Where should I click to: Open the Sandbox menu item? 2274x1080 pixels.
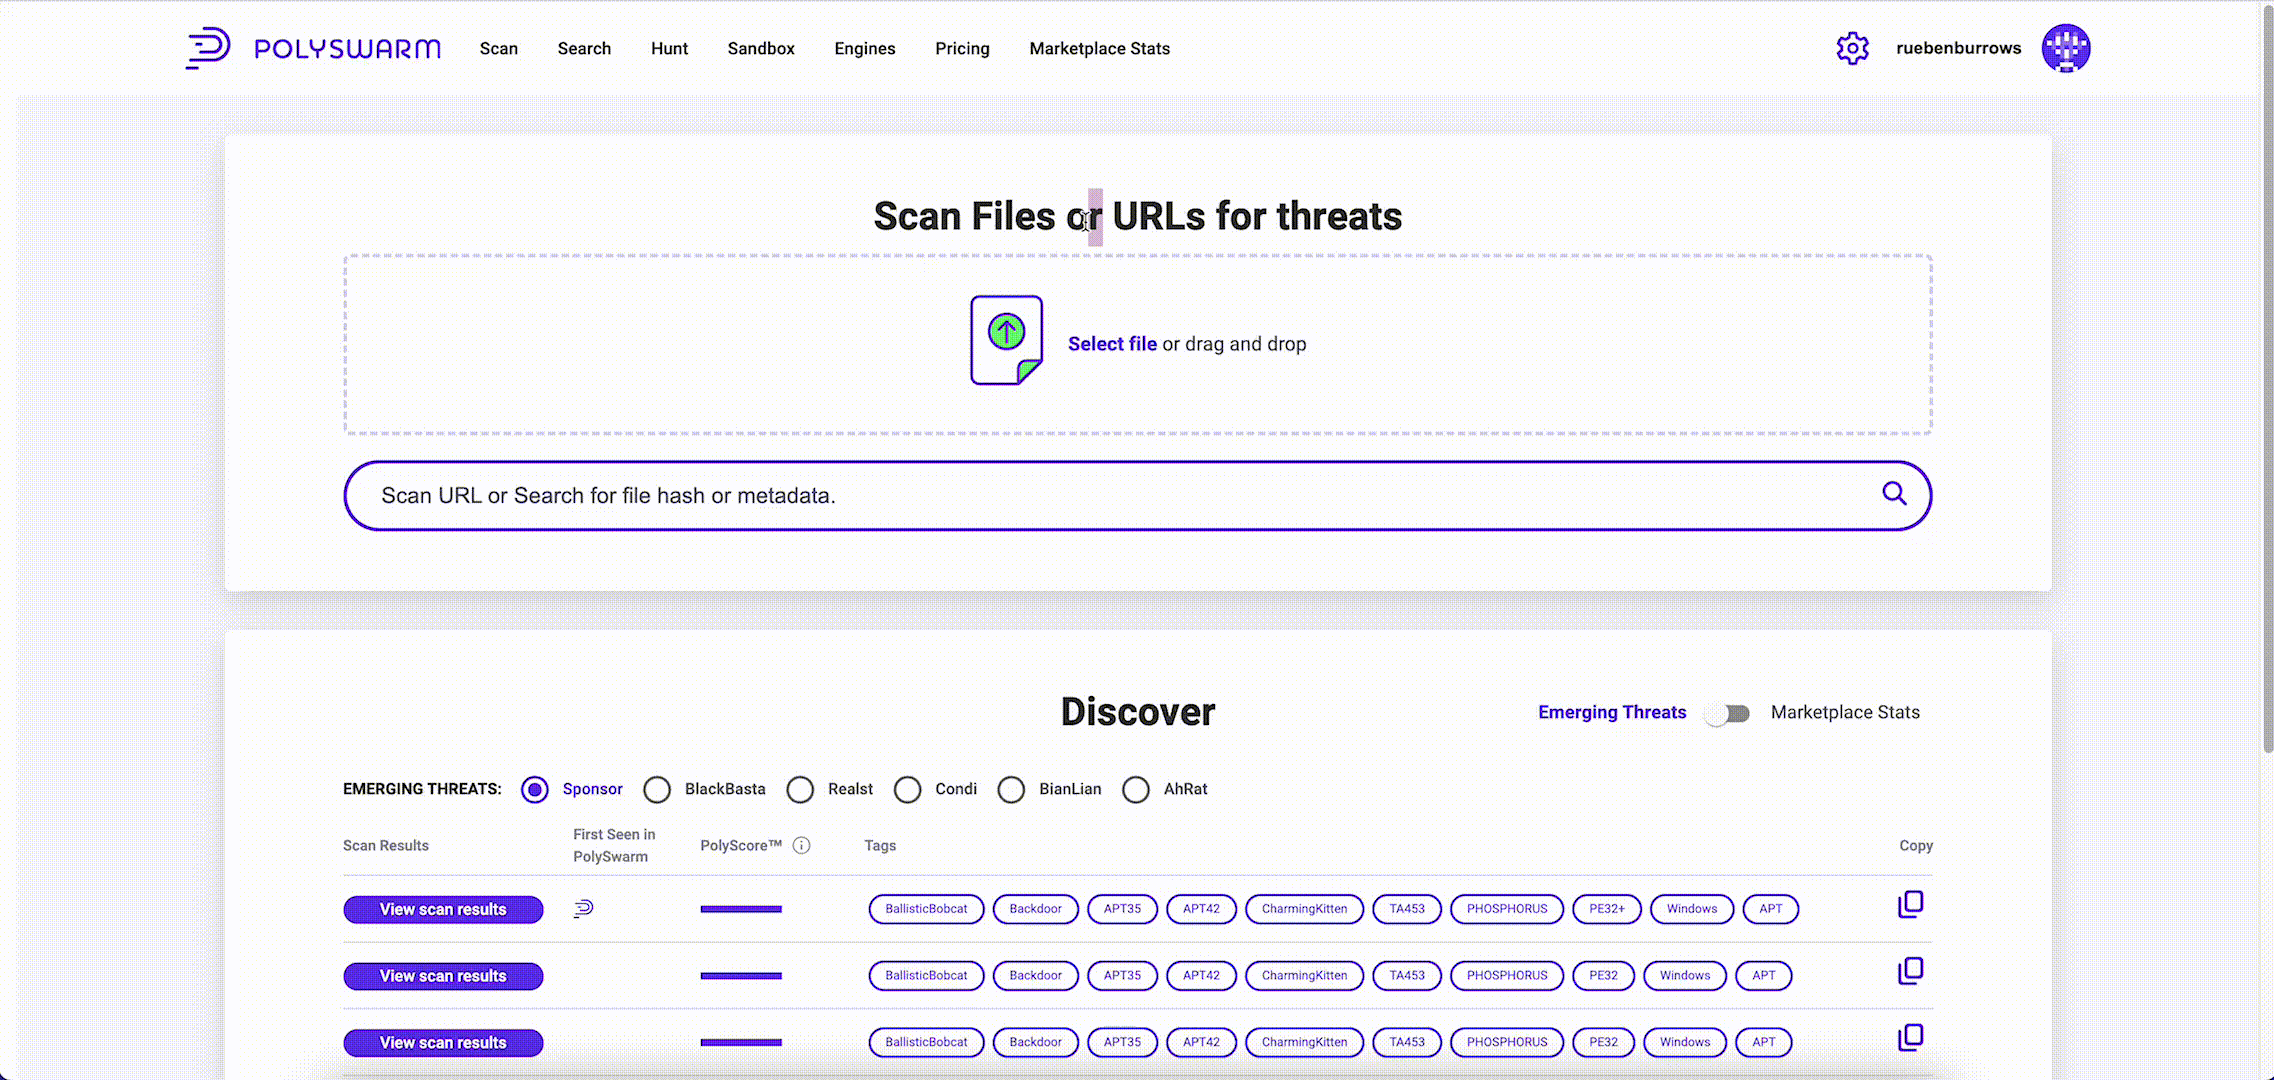coord(761,48)
